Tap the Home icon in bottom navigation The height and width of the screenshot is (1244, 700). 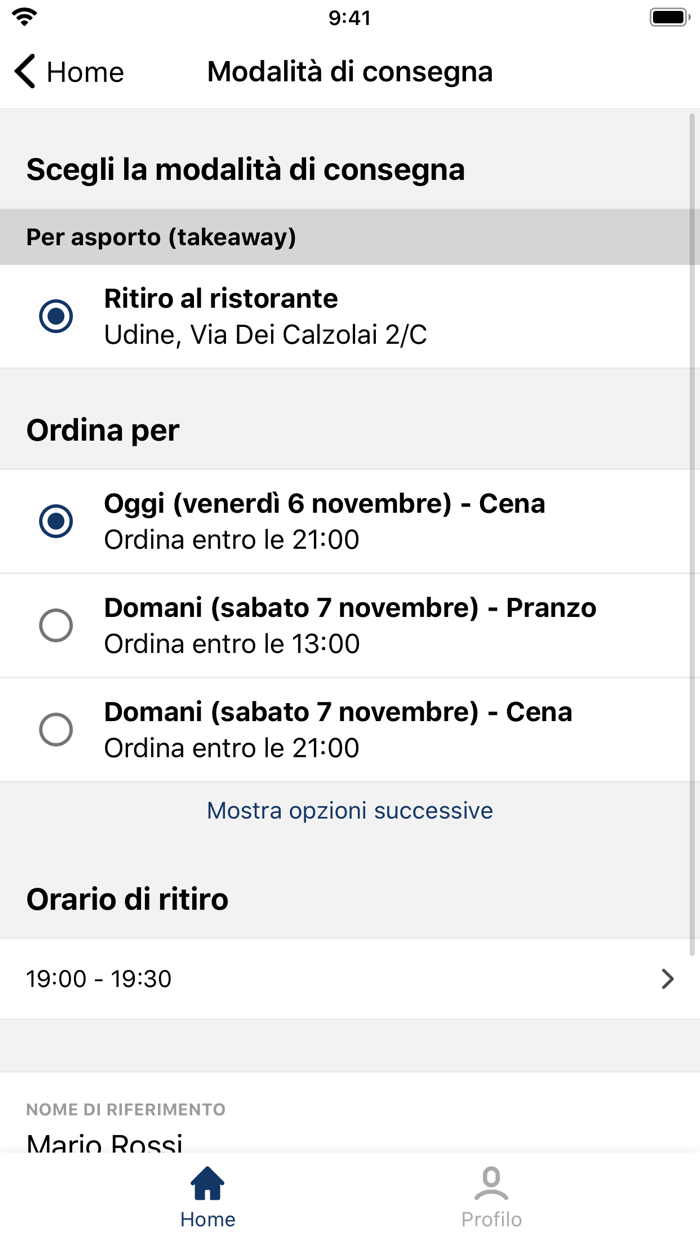point(207,1183)
